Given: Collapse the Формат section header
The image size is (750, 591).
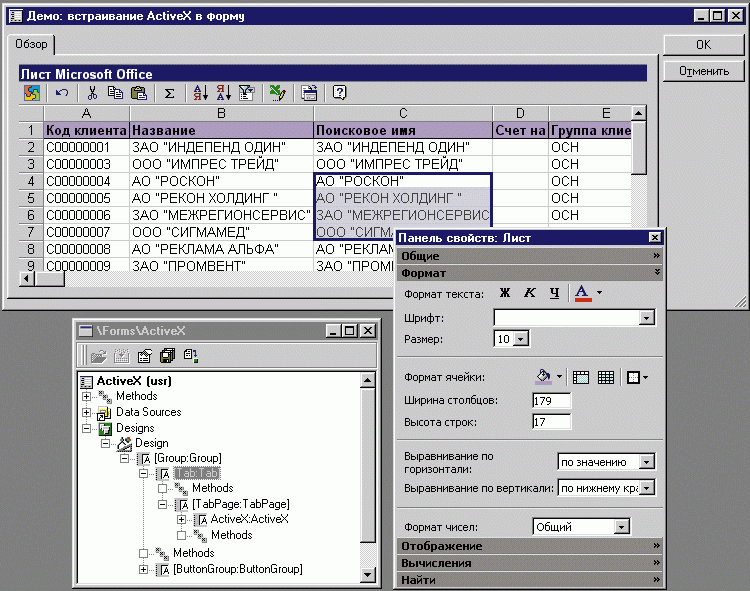Looking at the screenshot, I should tap(529, 273).
